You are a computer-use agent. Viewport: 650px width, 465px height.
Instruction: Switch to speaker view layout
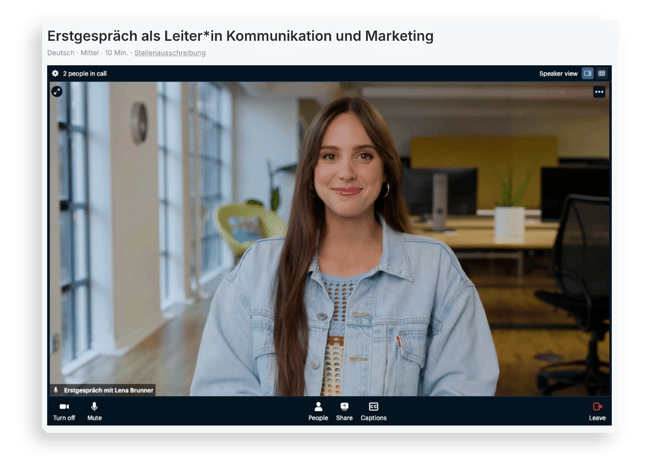tap(587, 73)
